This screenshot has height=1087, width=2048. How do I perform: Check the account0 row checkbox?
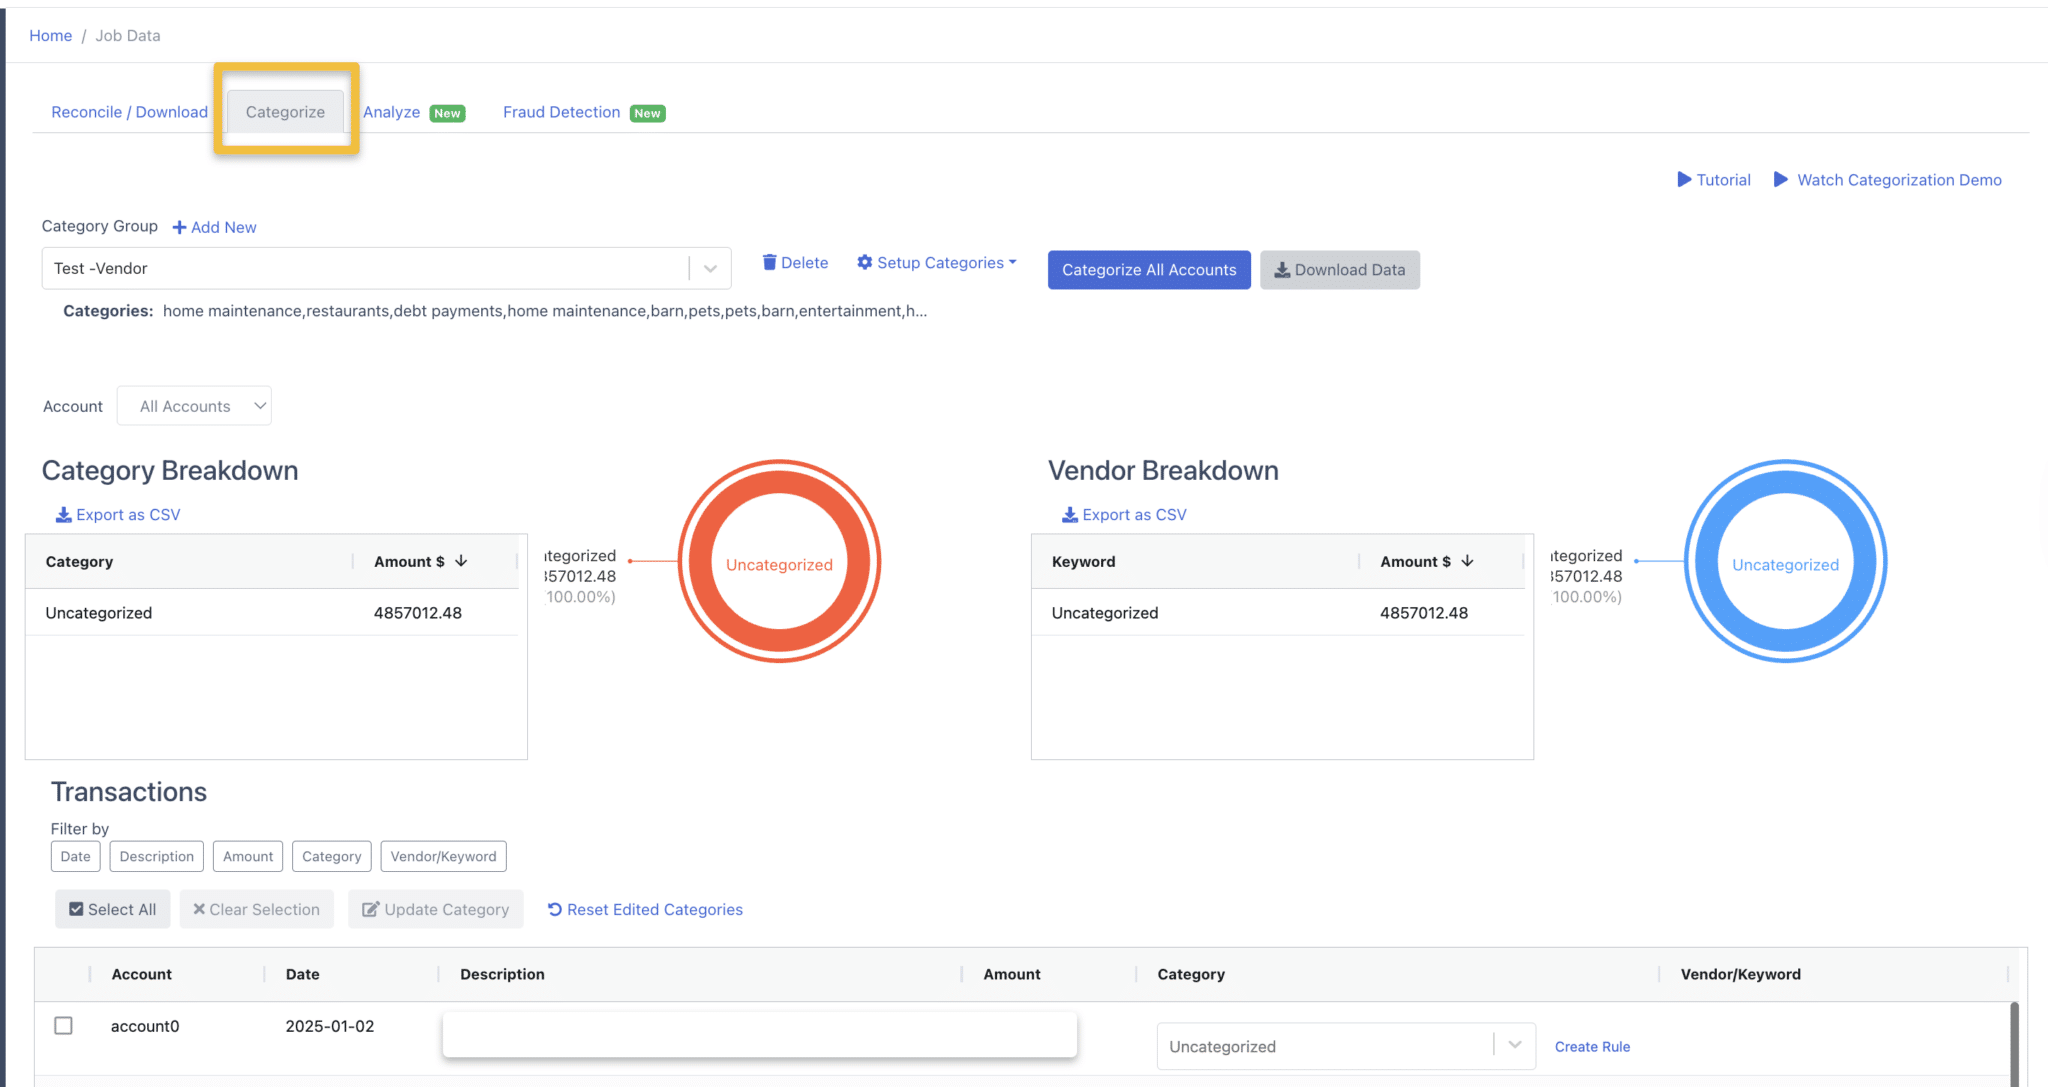63,1026
